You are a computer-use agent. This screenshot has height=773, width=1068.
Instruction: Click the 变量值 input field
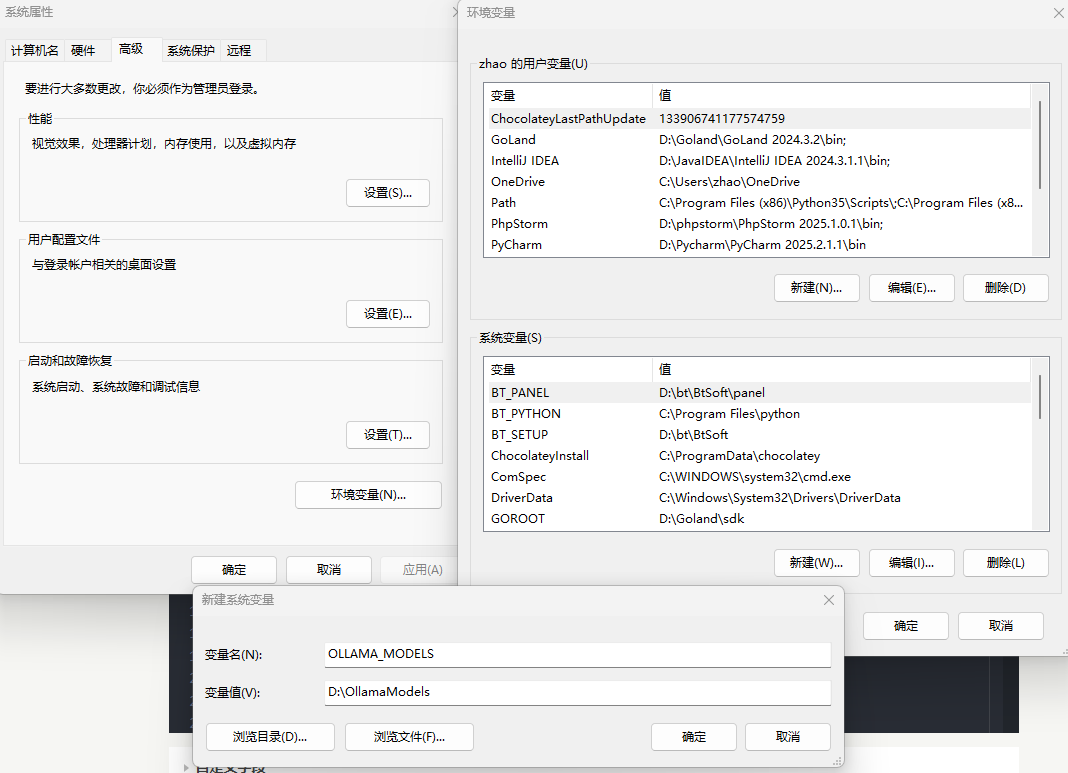click(577, 692)
